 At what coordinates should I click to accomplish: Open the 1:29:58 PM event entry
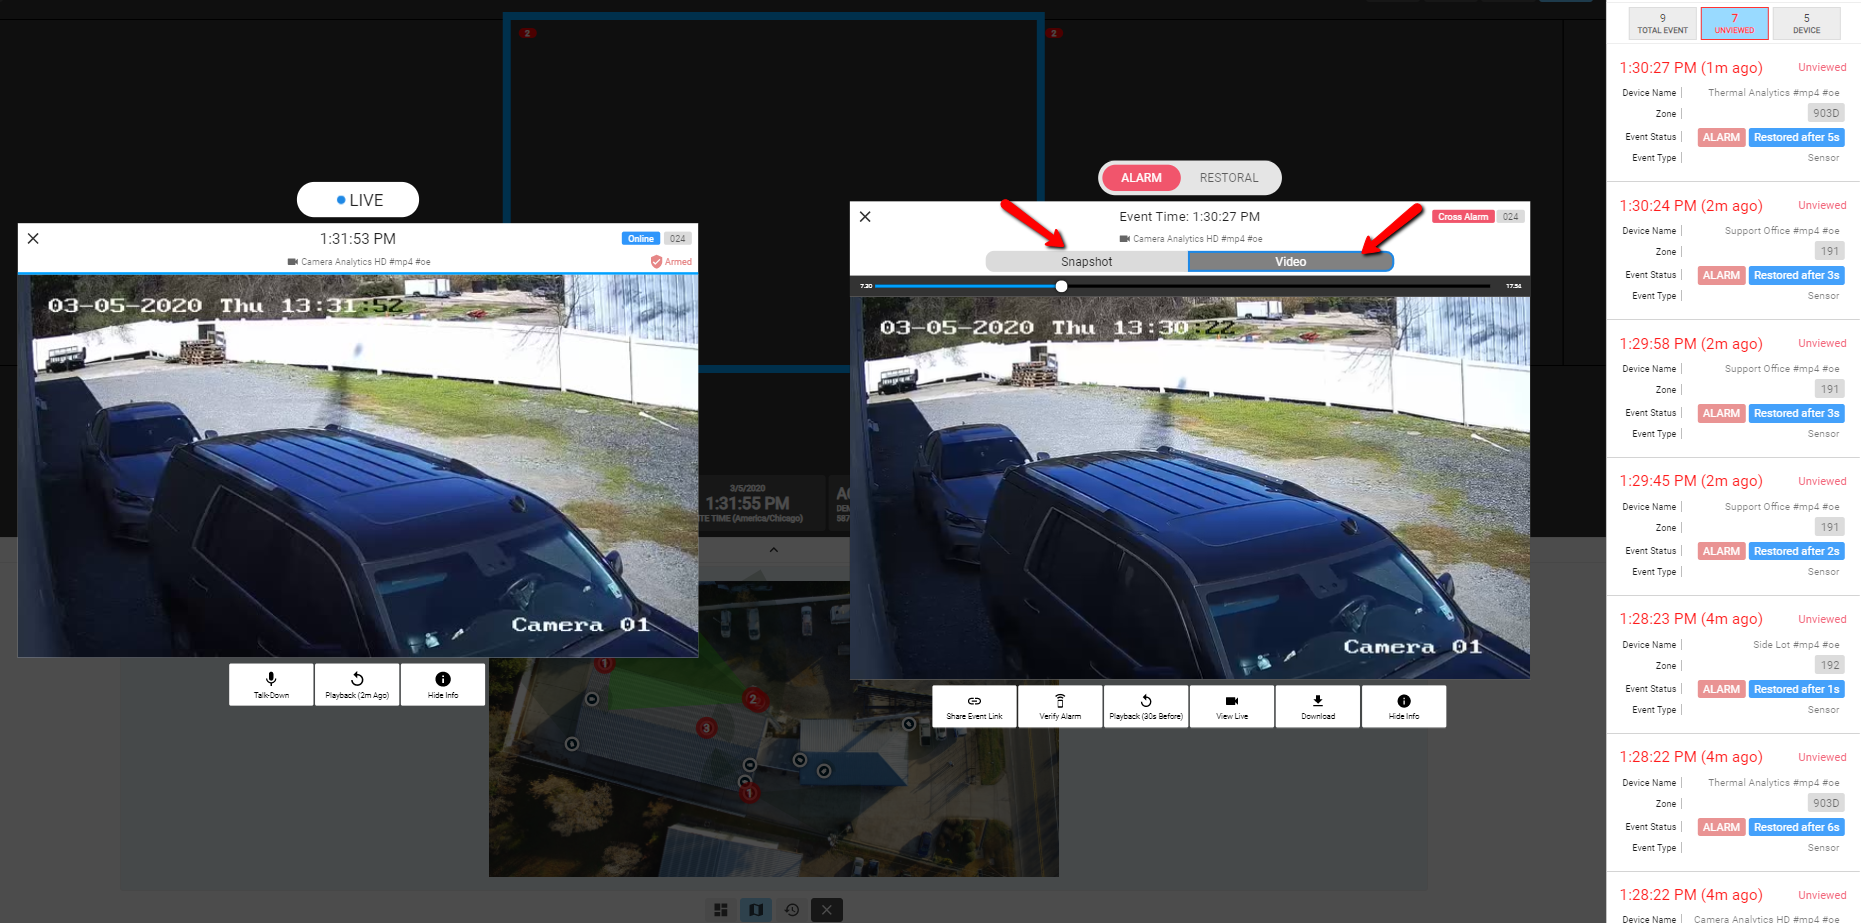coord(1733,388)
